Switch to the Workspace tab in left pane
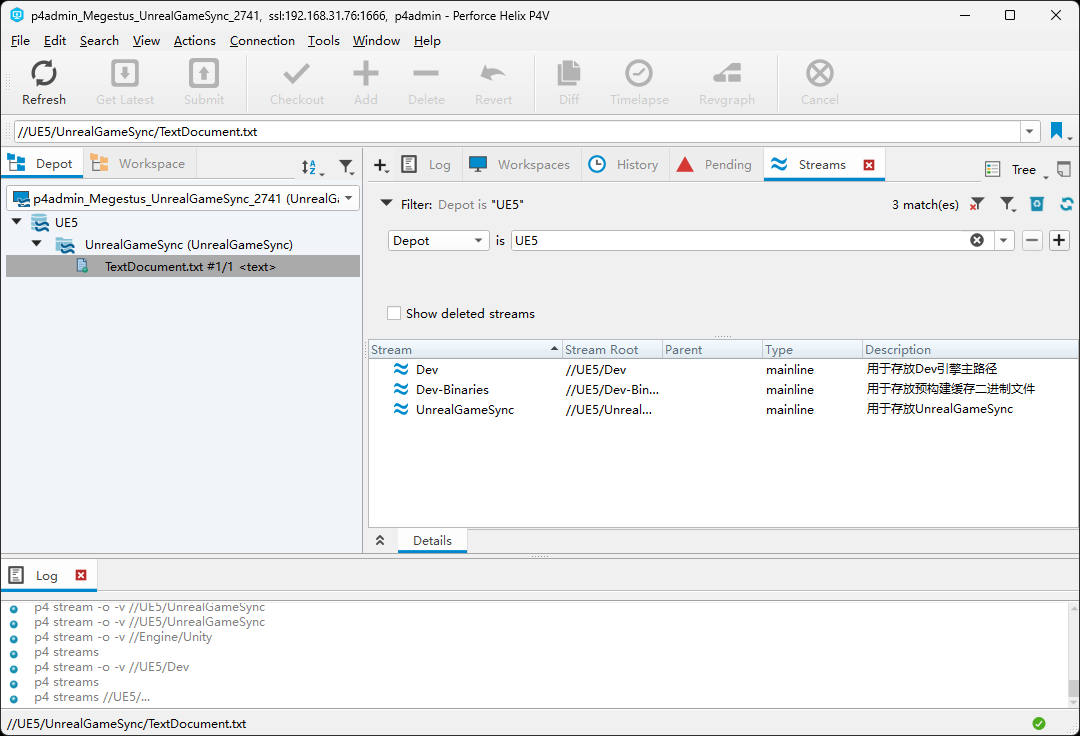 coord(139,164)
